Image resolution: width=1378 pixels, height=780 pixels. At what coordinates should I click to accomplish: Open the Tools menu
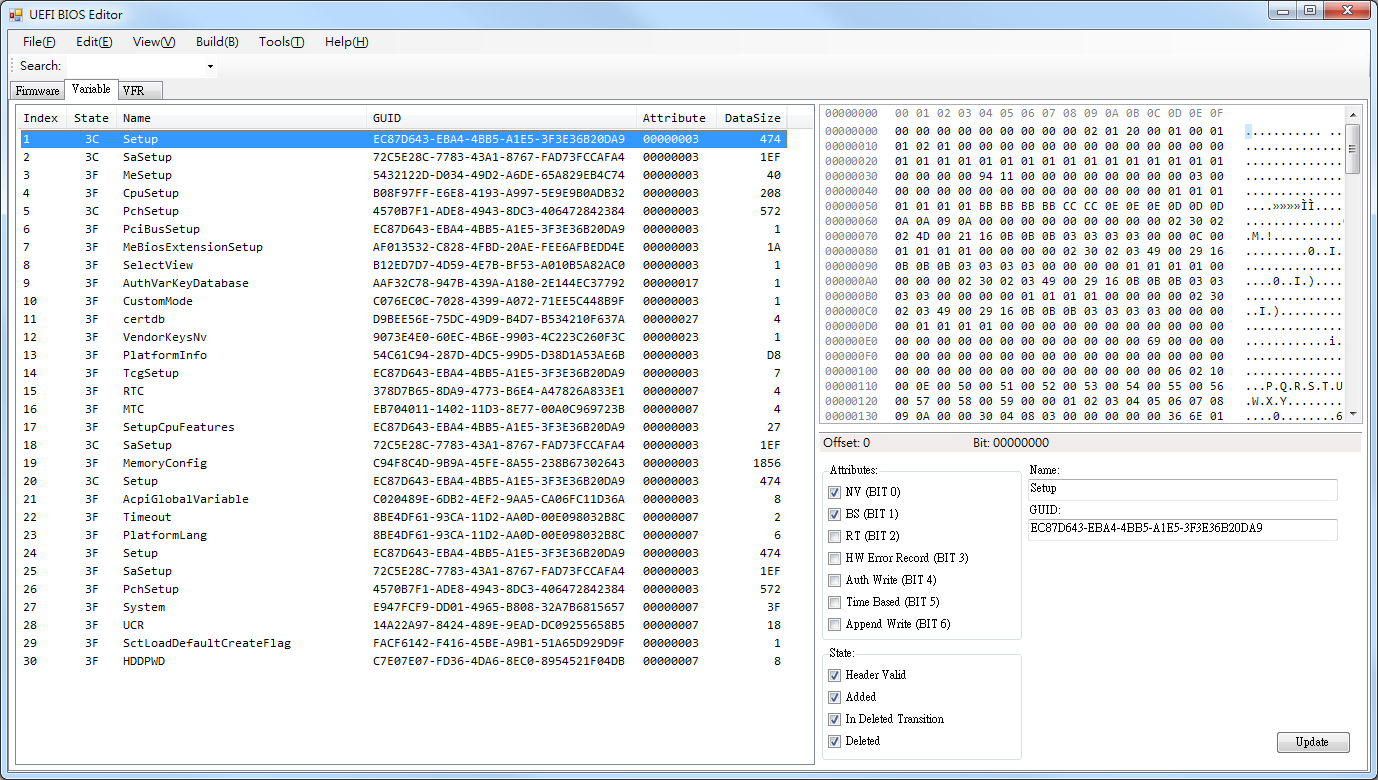point(279,41)
